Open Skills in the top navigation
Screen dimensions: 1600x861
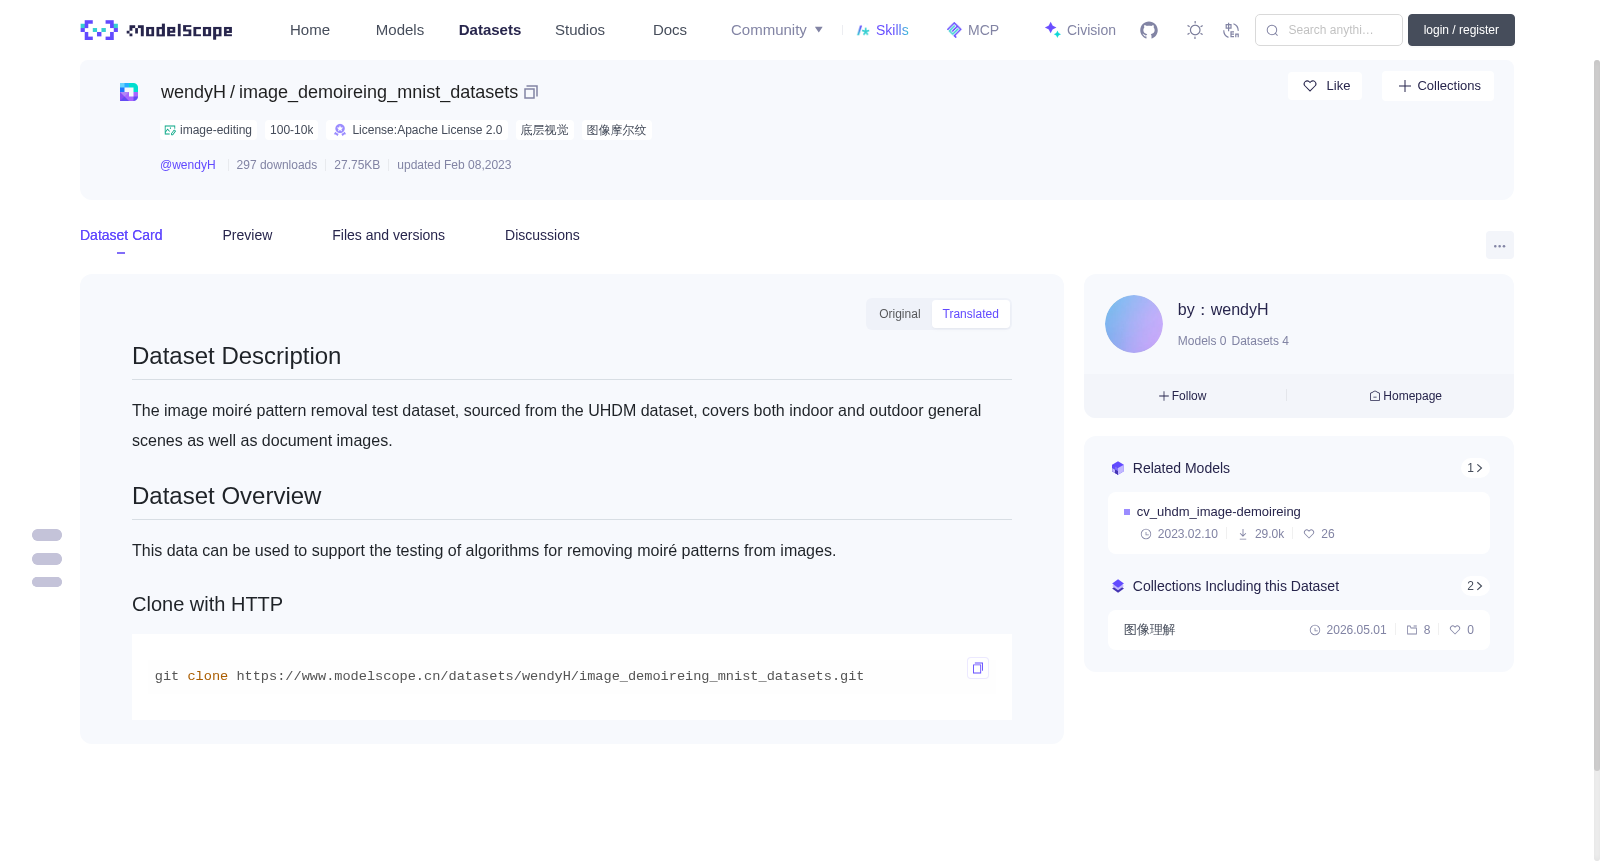point(882,30)
